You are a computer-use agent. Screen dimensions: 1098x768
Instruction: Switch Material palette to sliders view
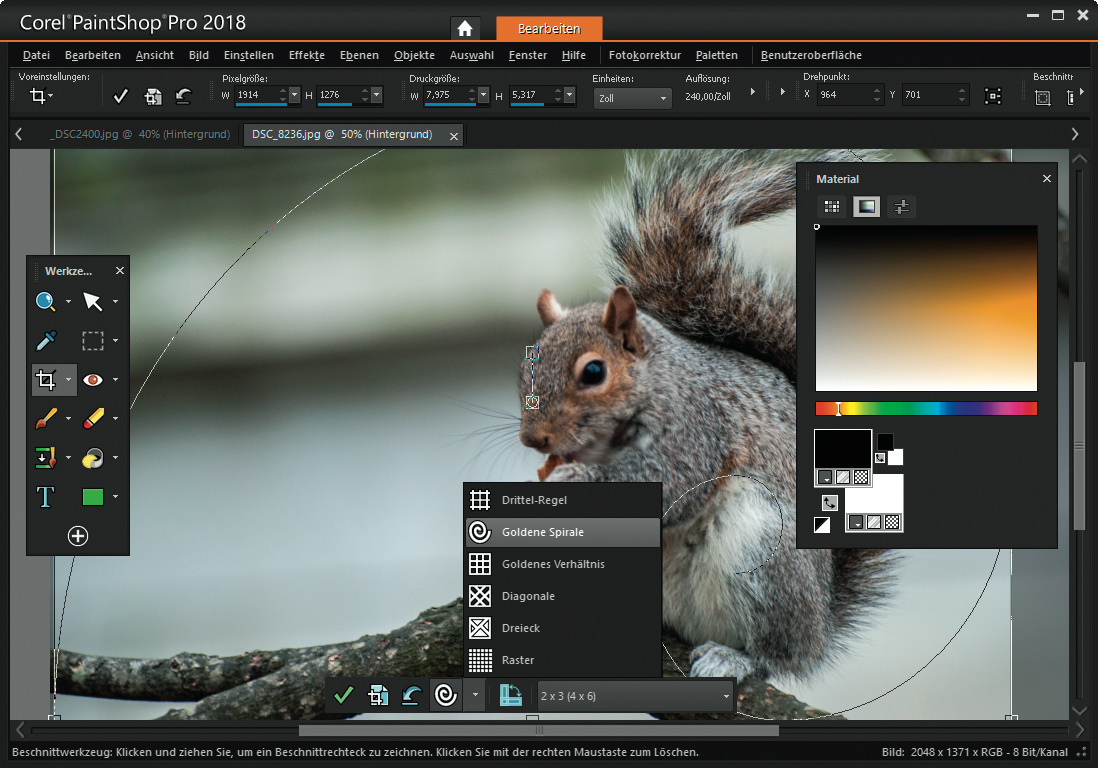pos(901,207)
